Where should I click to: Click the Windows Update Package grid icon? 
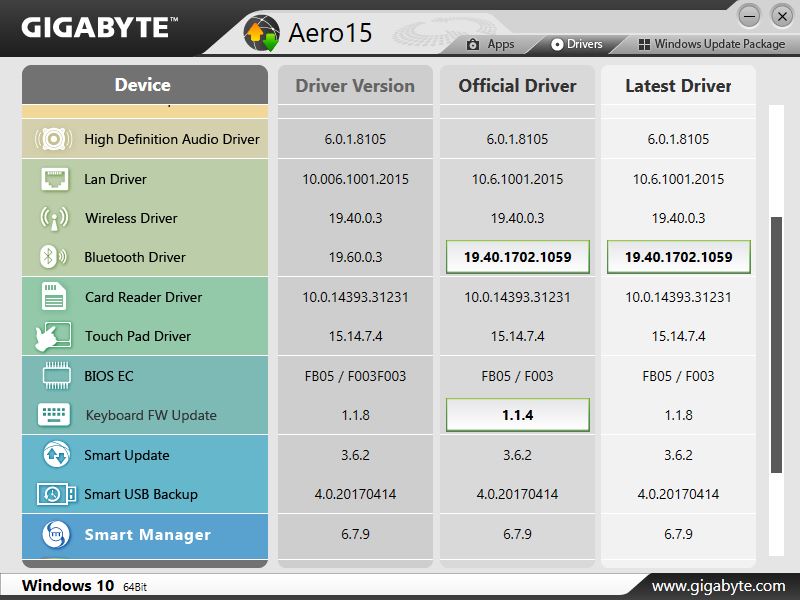click(644, 44)
